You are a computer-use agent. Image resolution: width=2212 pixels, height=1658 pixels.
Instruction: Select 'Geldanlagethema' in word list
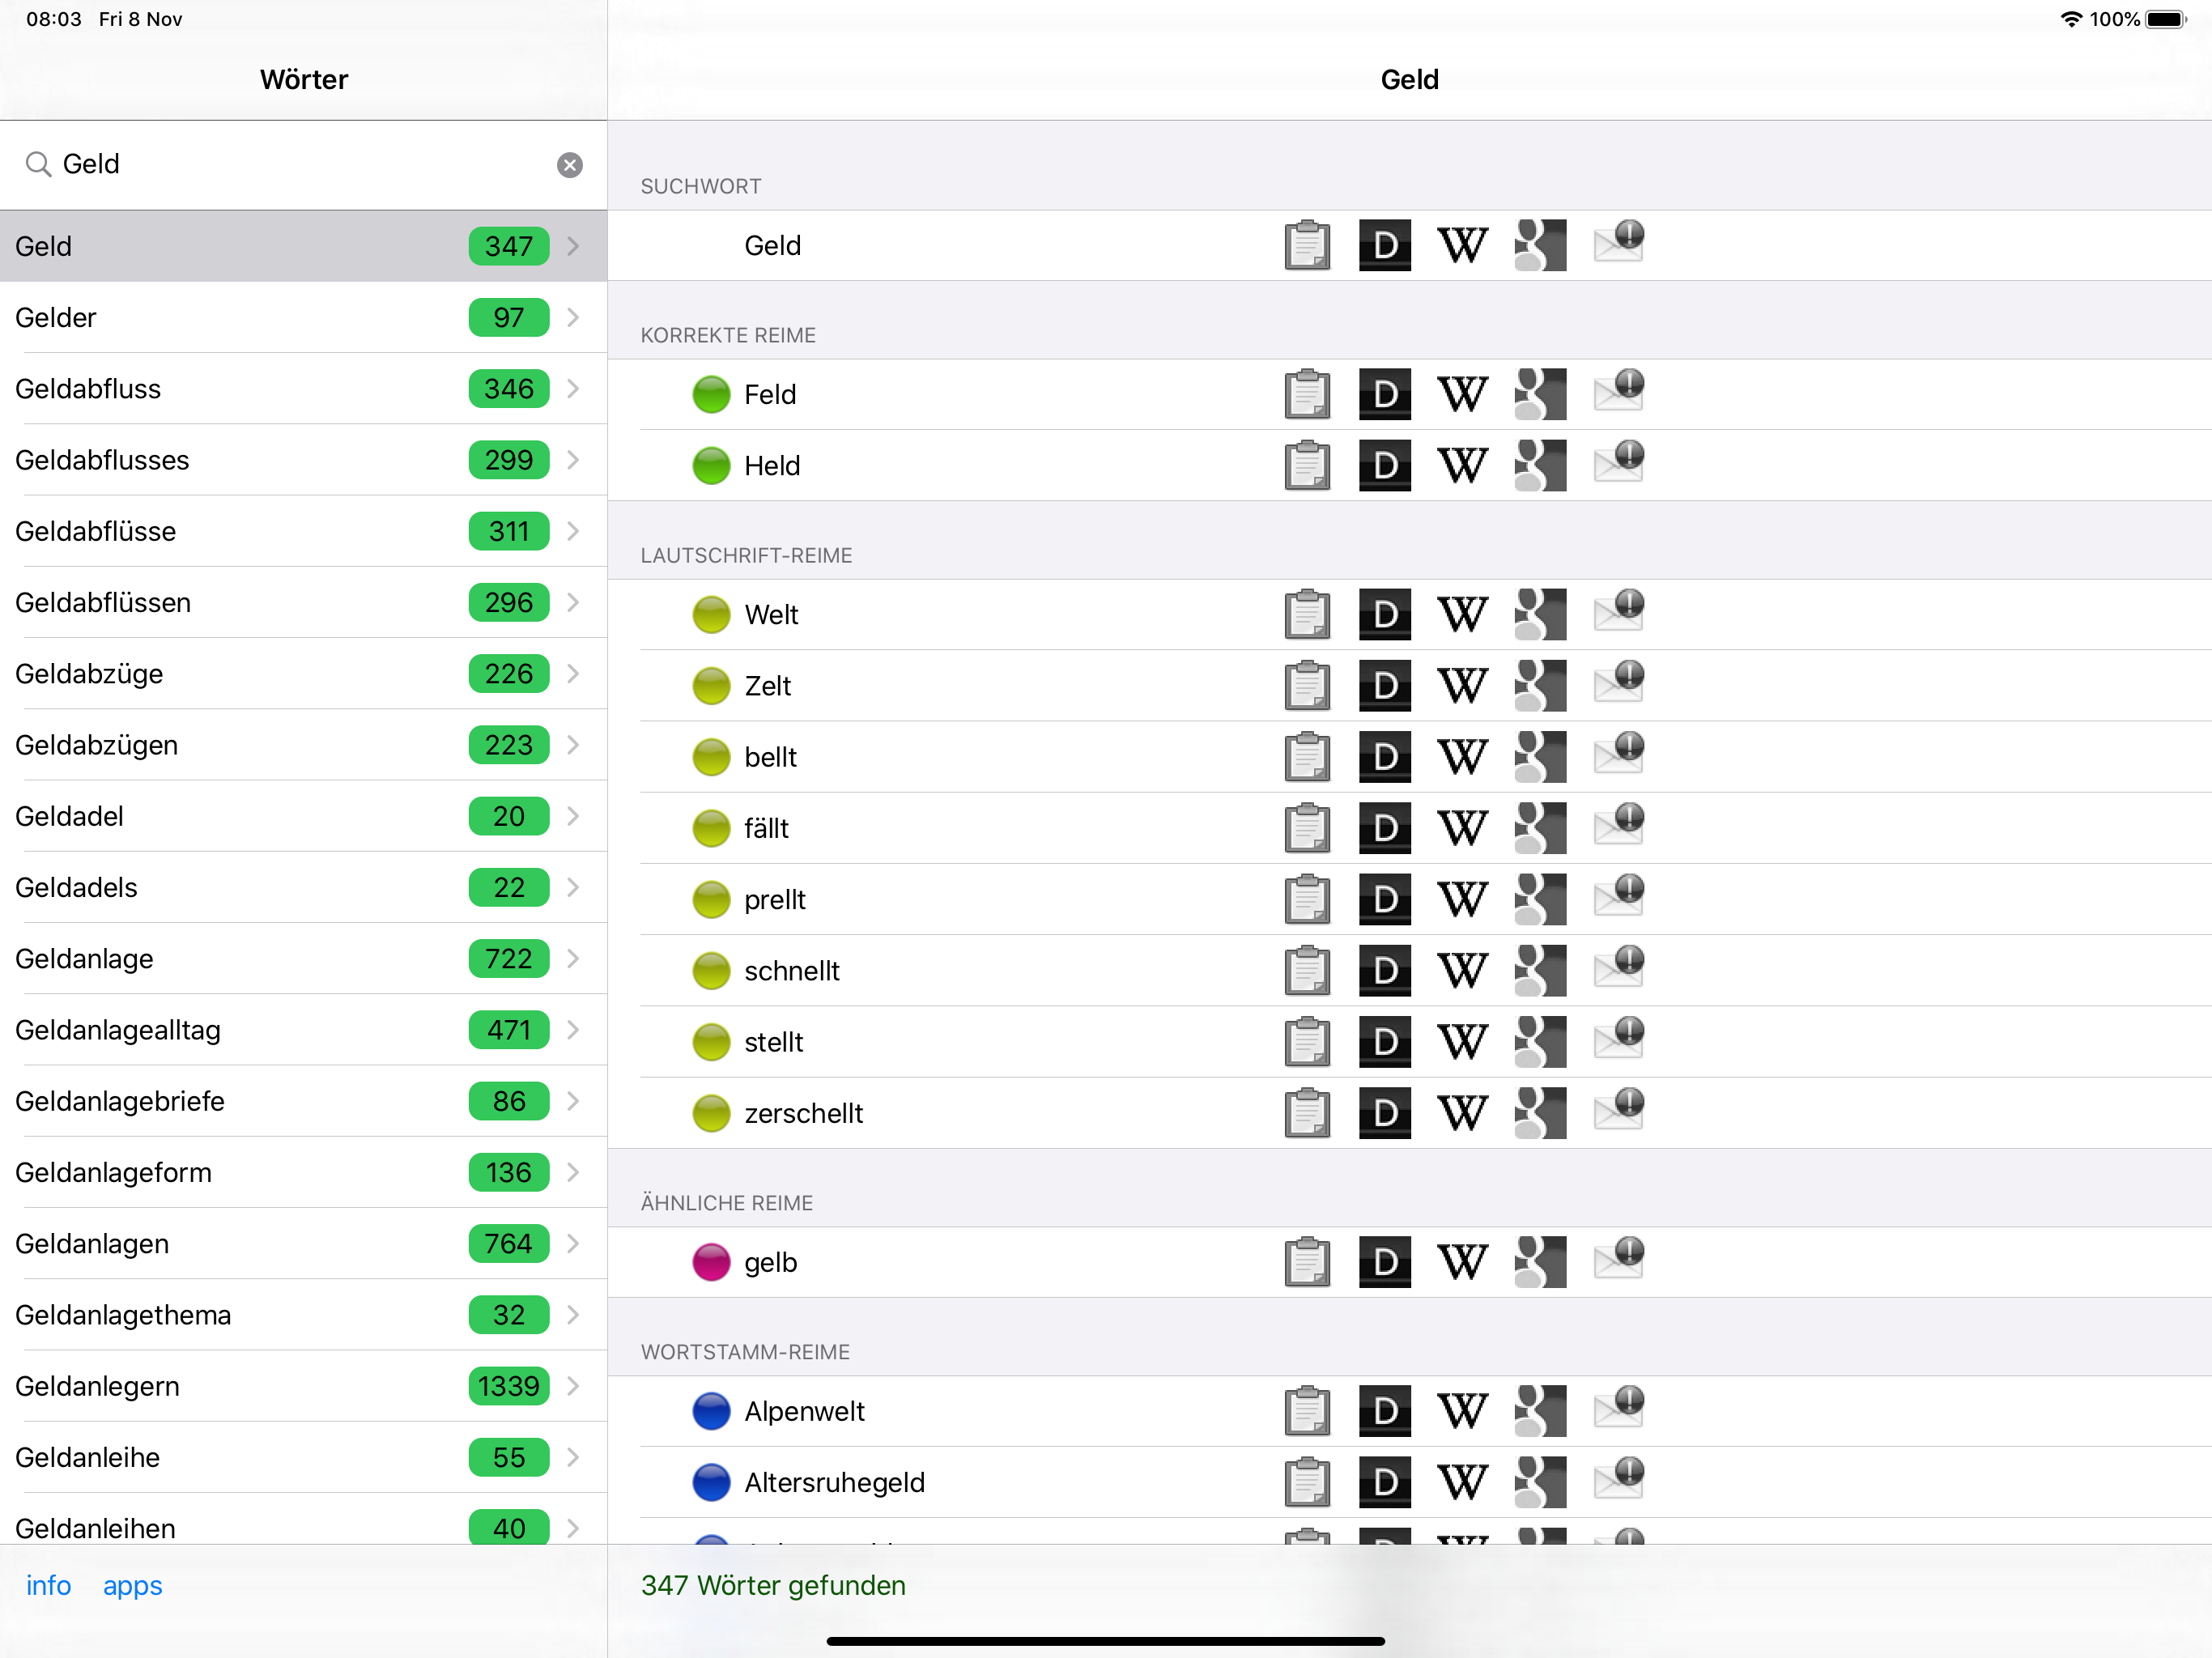pyautogui.click(x=303, y=1315)
